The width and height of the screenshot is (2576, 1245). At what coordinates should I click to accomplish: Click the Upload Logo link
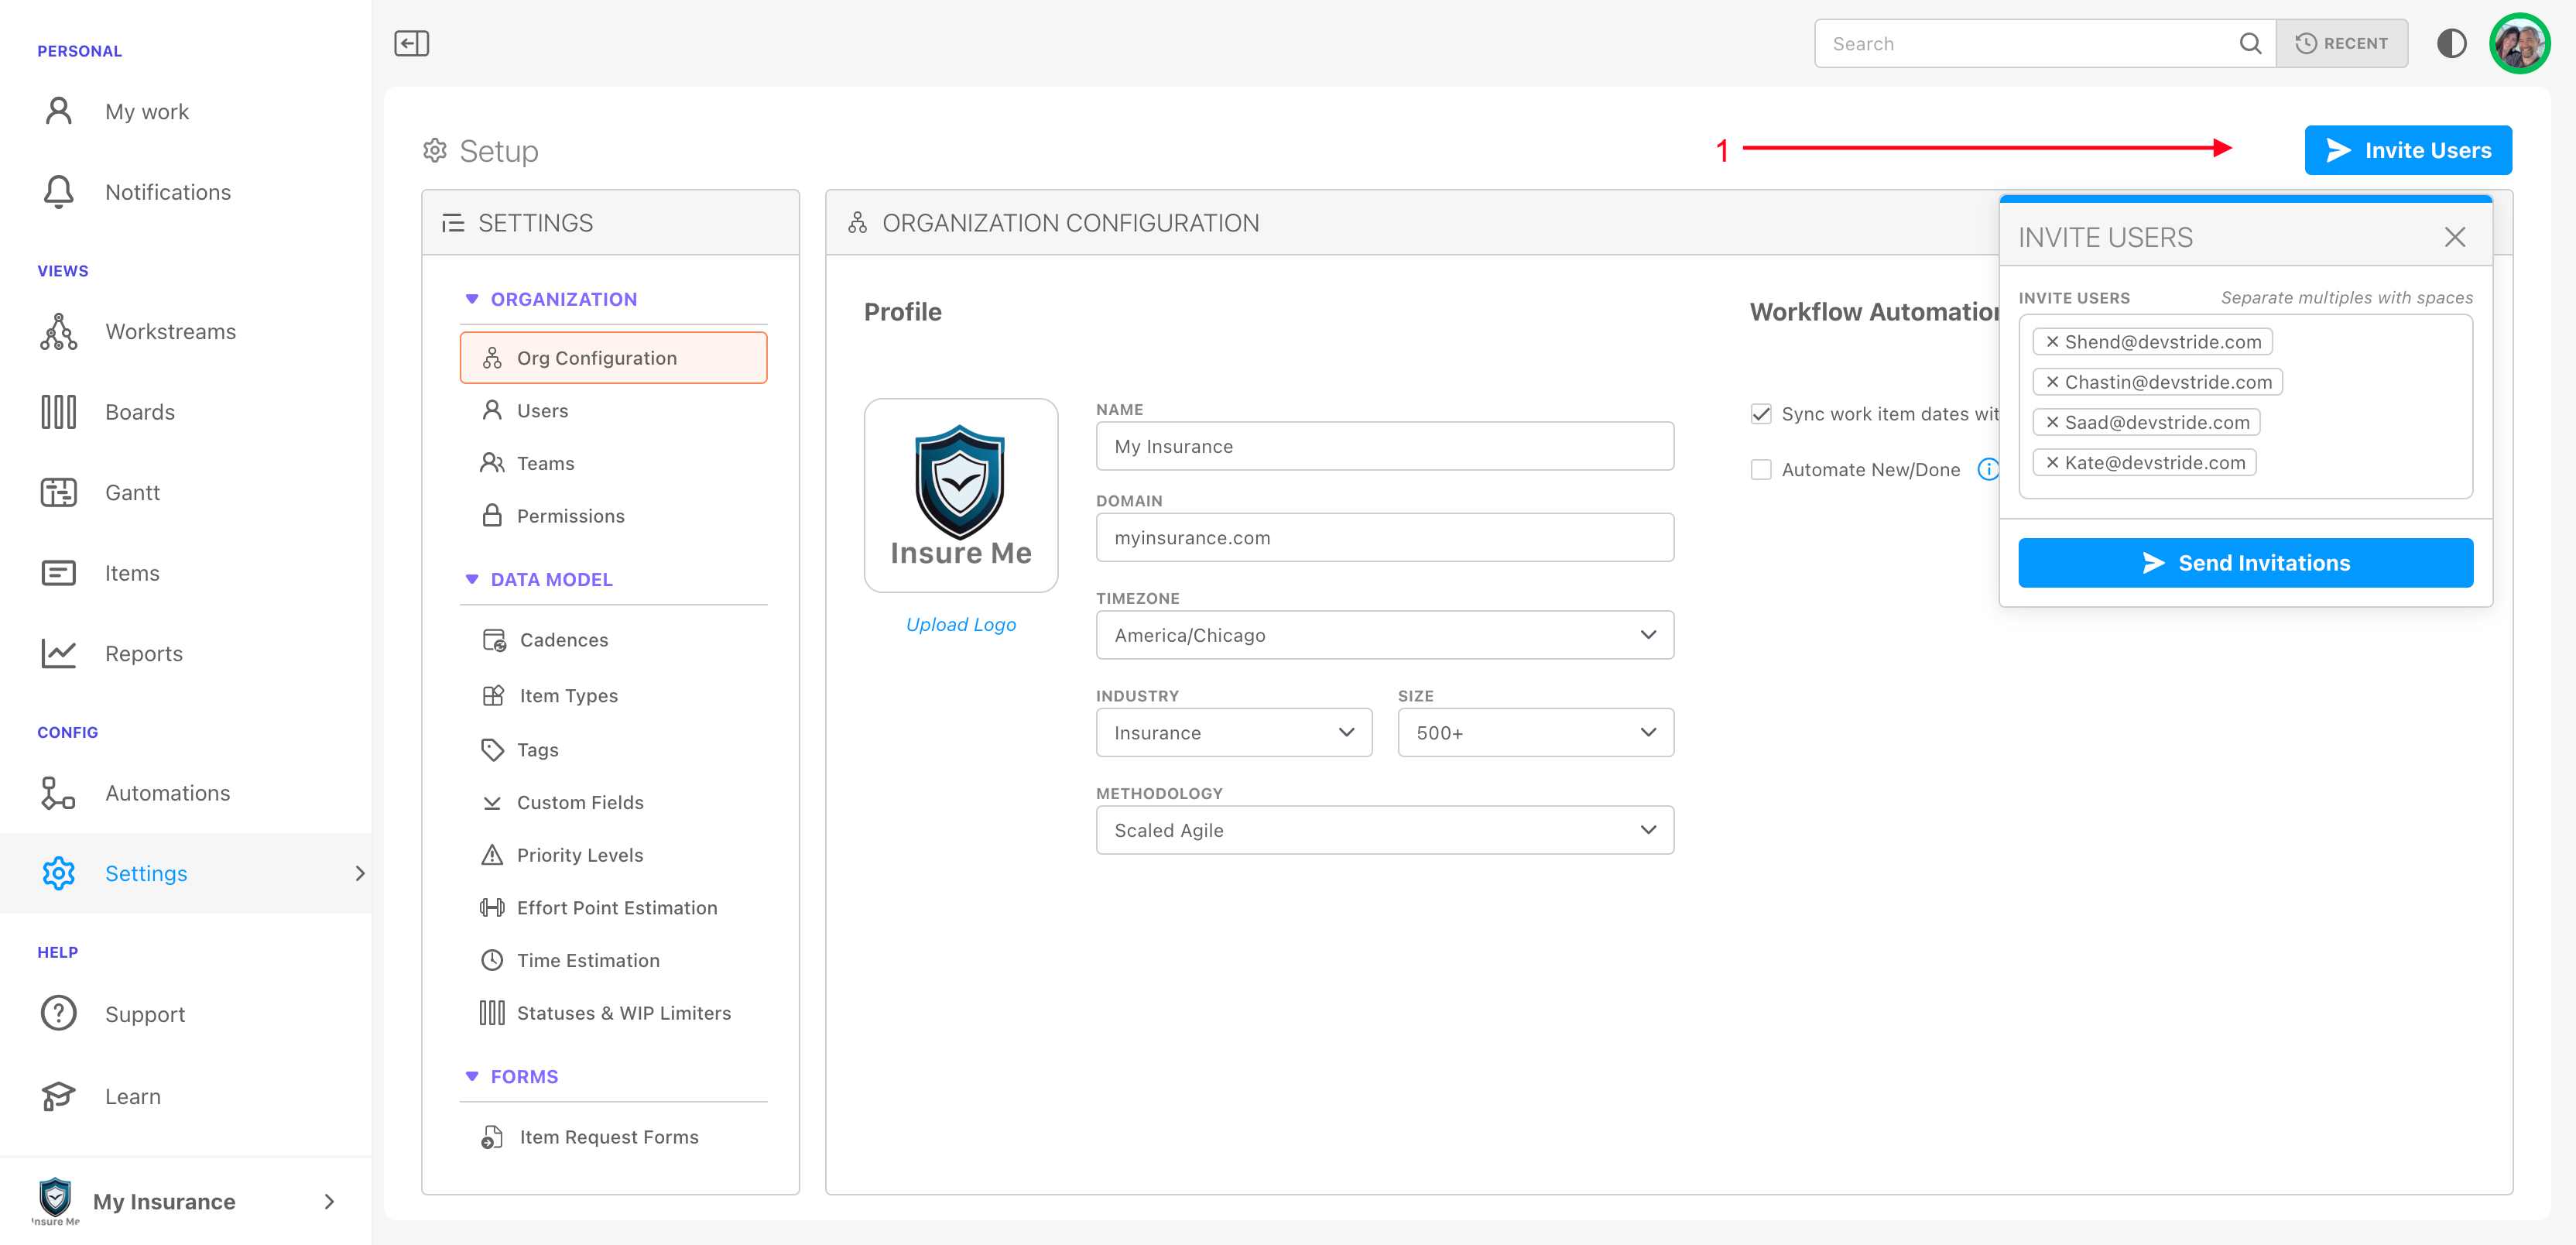point(960,625)
